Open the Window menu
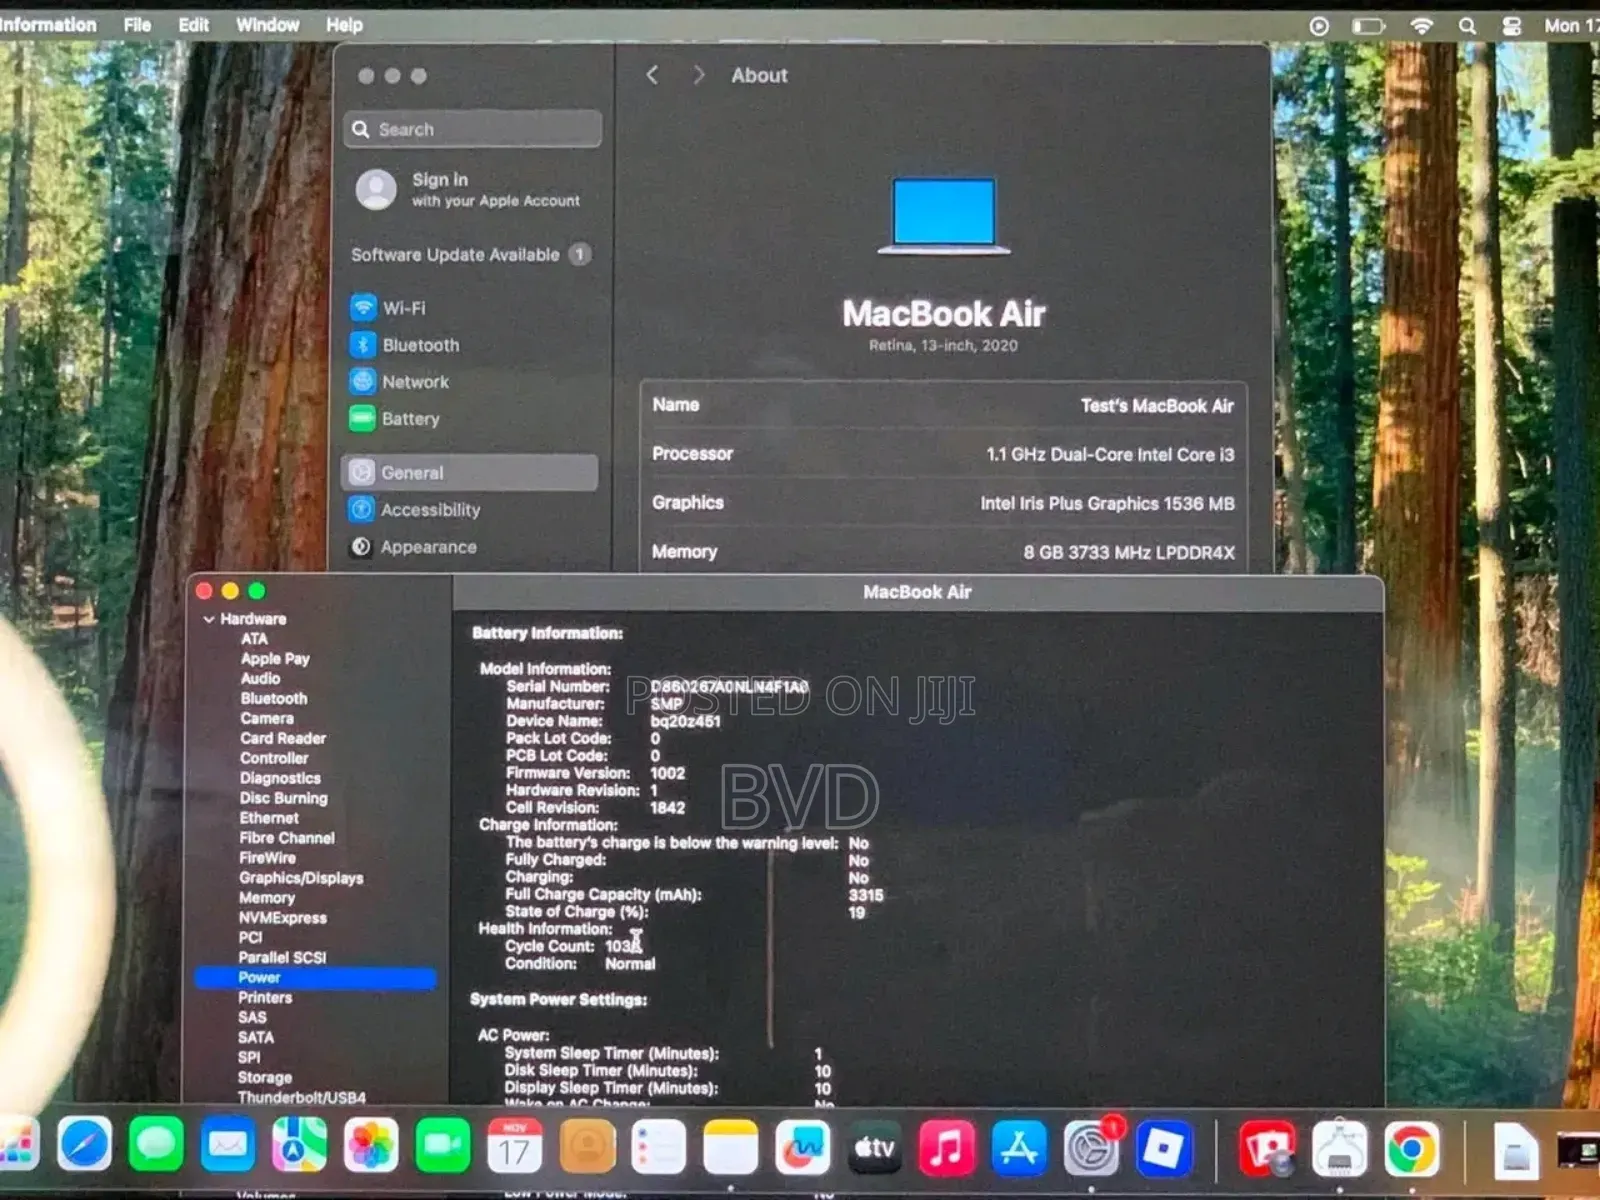Screen dimensions: 1600x1200 coord(267,24)
